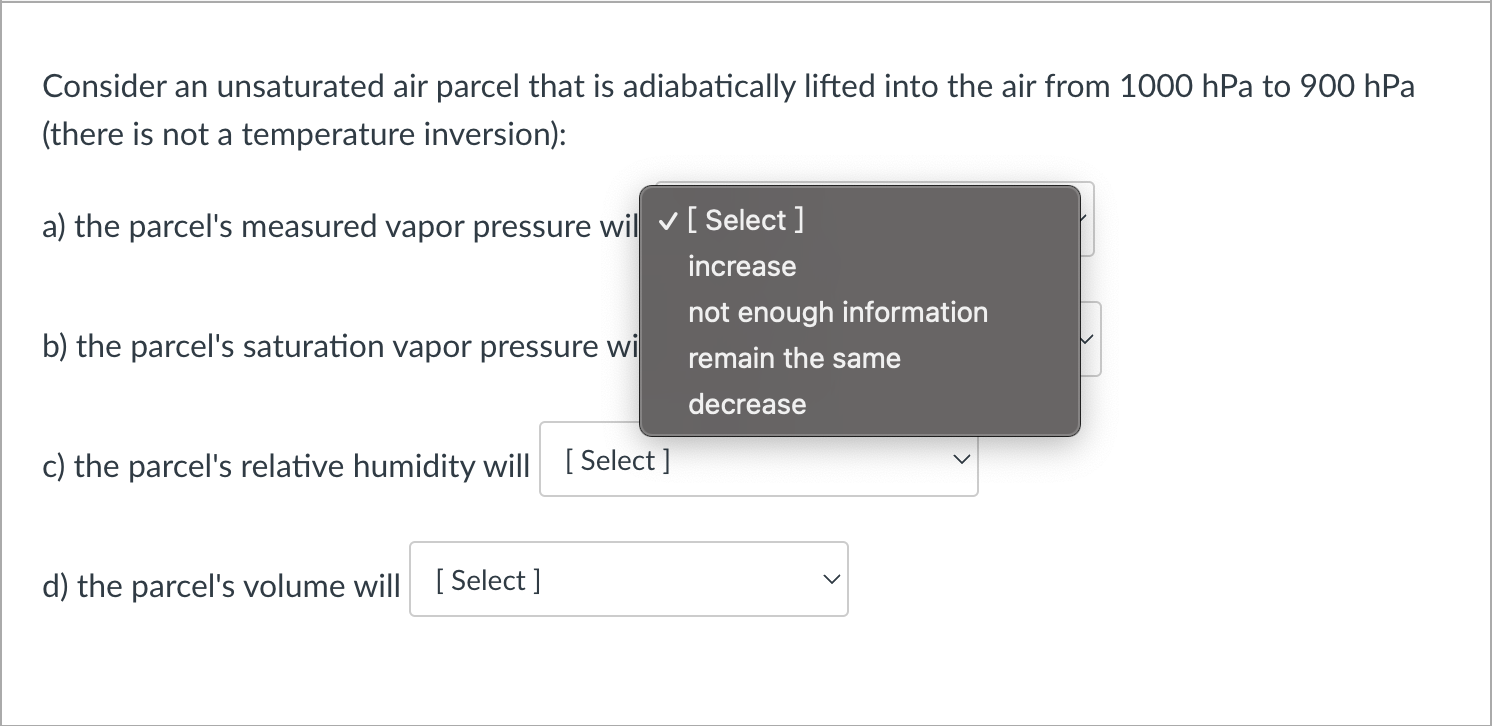Click the label for question part c

pyautogui.click(x=285, y=465)
